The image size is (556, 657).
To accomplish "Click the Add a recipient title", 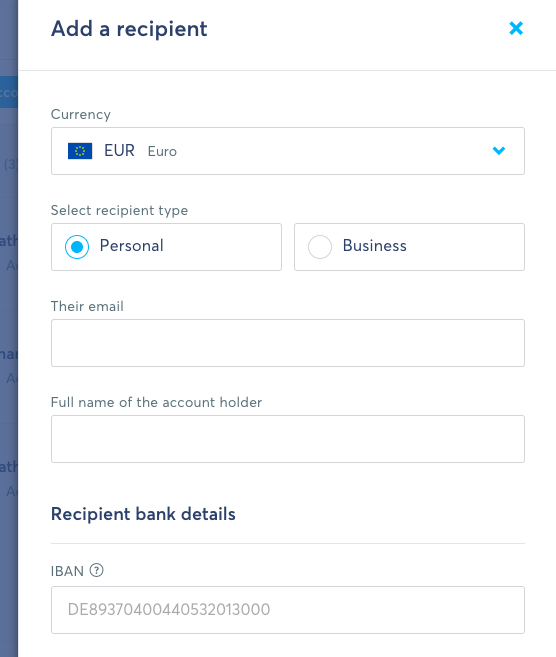I will click(x=129, y=29).
